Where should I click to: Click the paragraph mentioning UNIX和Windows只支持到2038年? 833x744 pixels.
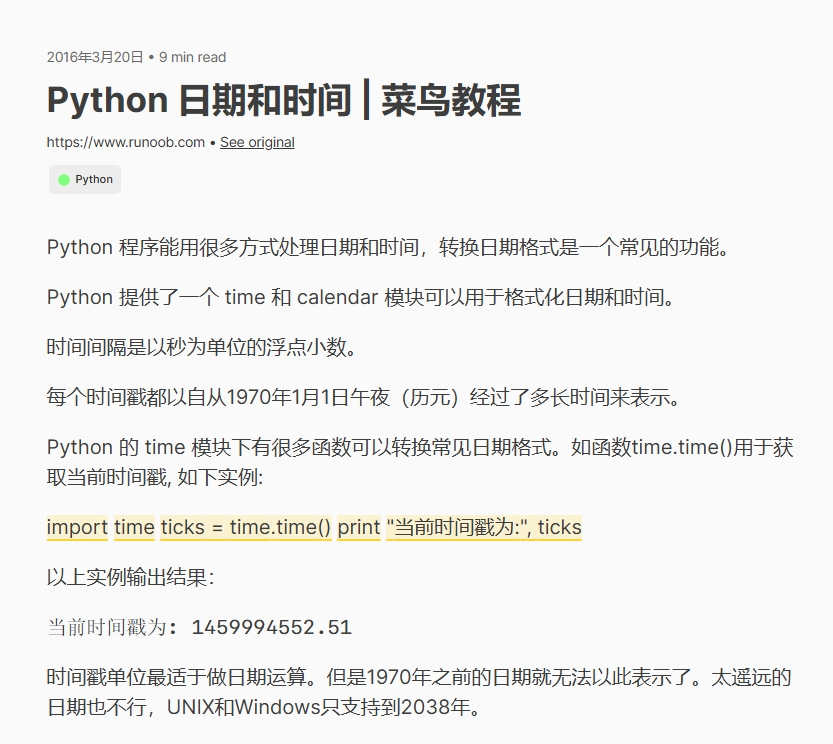point(419,693)
